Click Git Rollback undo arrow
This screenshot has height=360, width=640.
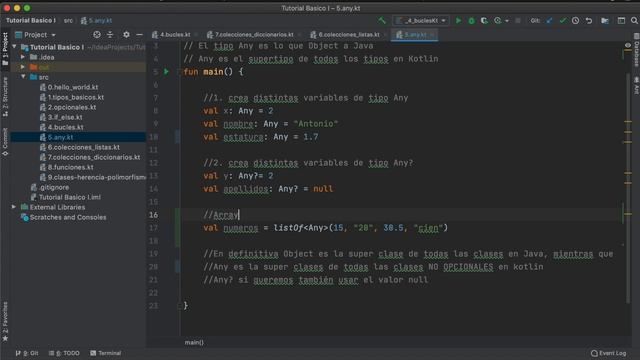click(589, 20)
